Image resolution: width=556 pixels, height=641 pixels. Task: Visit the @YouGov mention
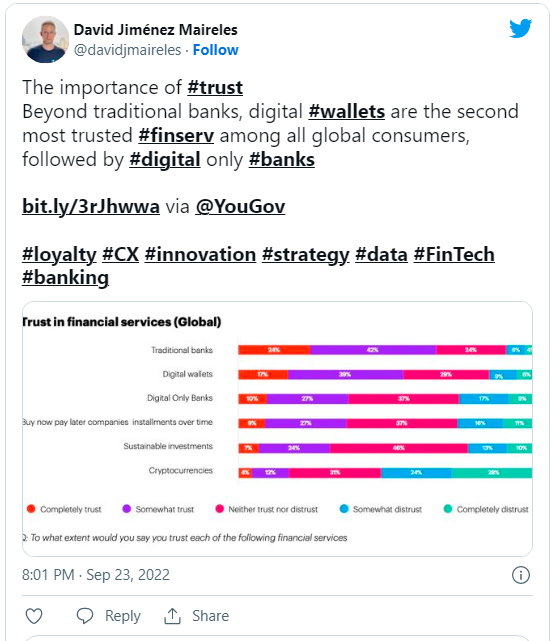tap(240, 206)
